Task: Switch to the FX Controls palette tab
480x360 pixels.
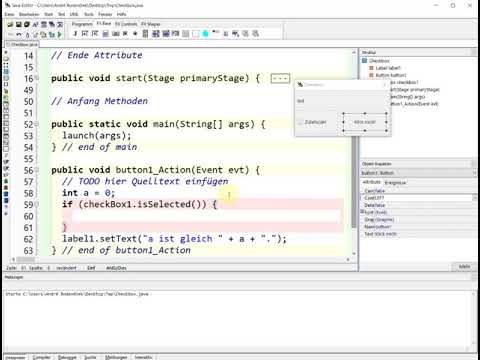Action: coord(126,24)
